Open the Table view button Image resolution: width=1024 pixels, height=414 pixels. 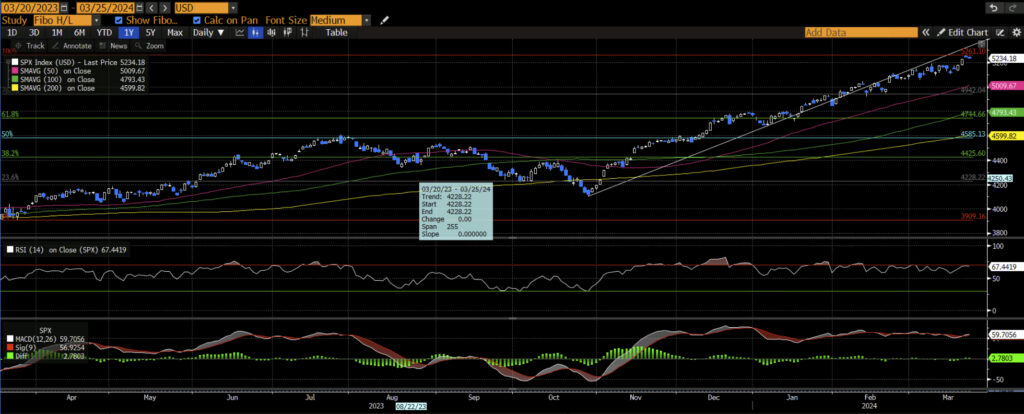[336, 32]
